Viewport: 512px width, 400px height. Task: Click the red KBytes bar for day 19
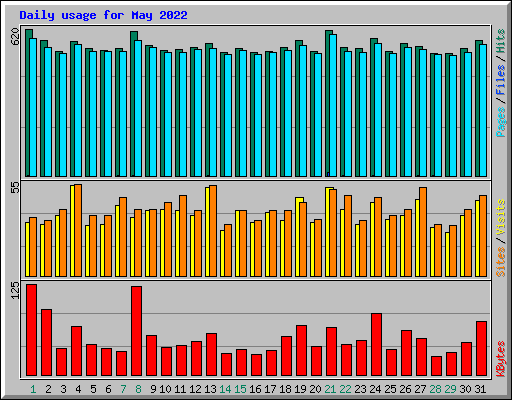[302, 351]
